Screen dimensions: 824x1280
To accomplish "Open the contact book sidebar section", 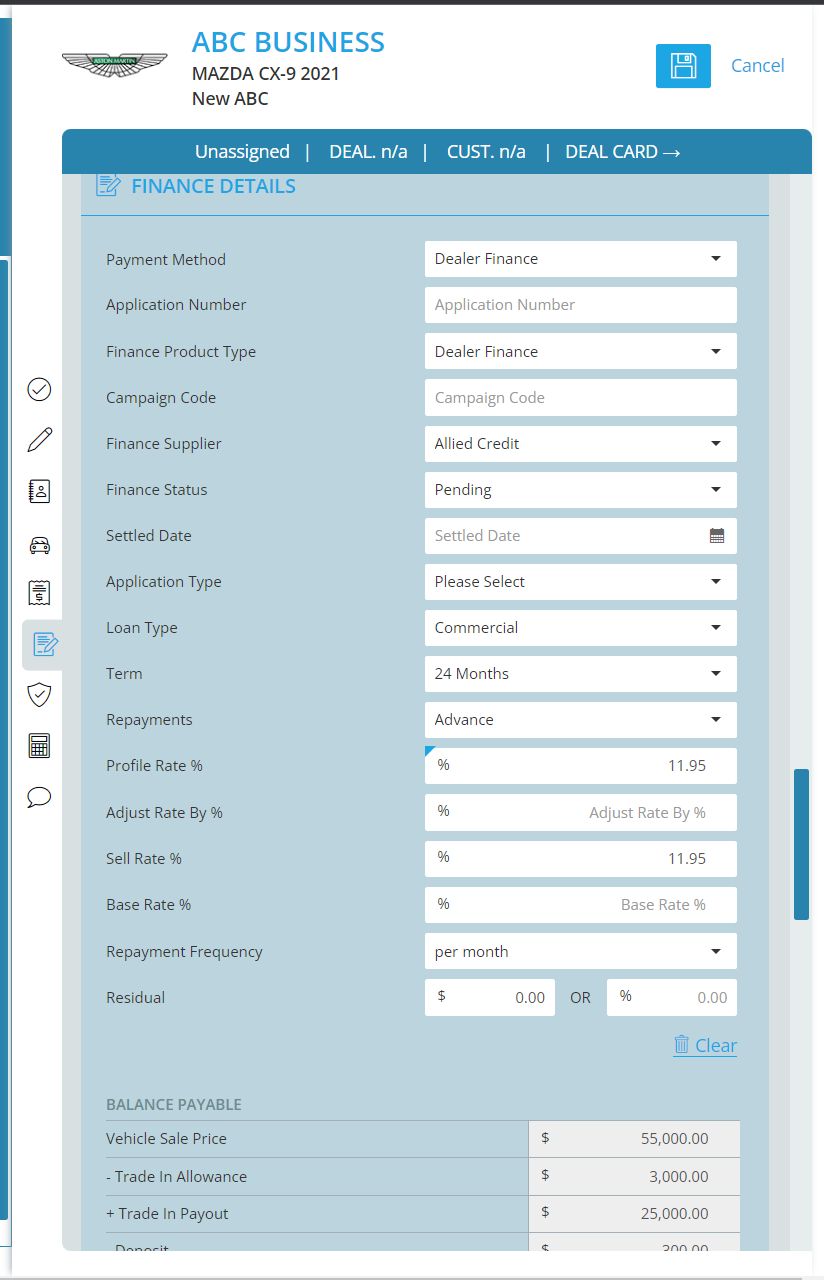I will tap(39, 491).
